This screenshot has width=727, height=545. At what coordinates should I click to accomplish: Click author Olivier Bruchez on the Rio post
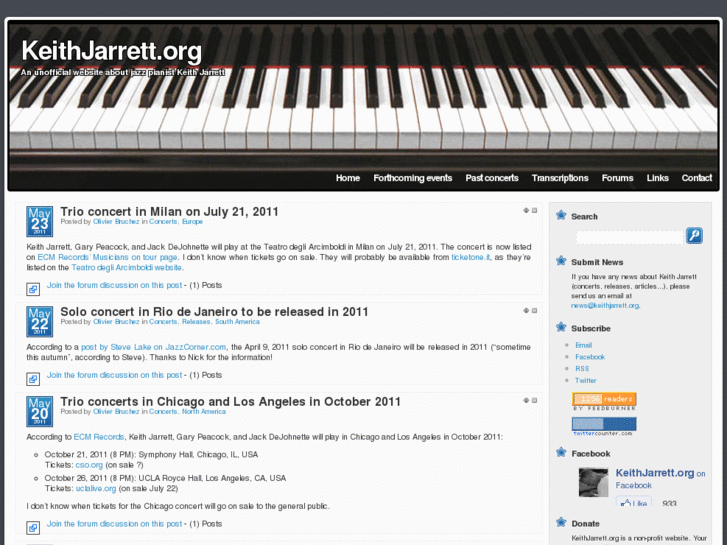(x=116, y=322)
